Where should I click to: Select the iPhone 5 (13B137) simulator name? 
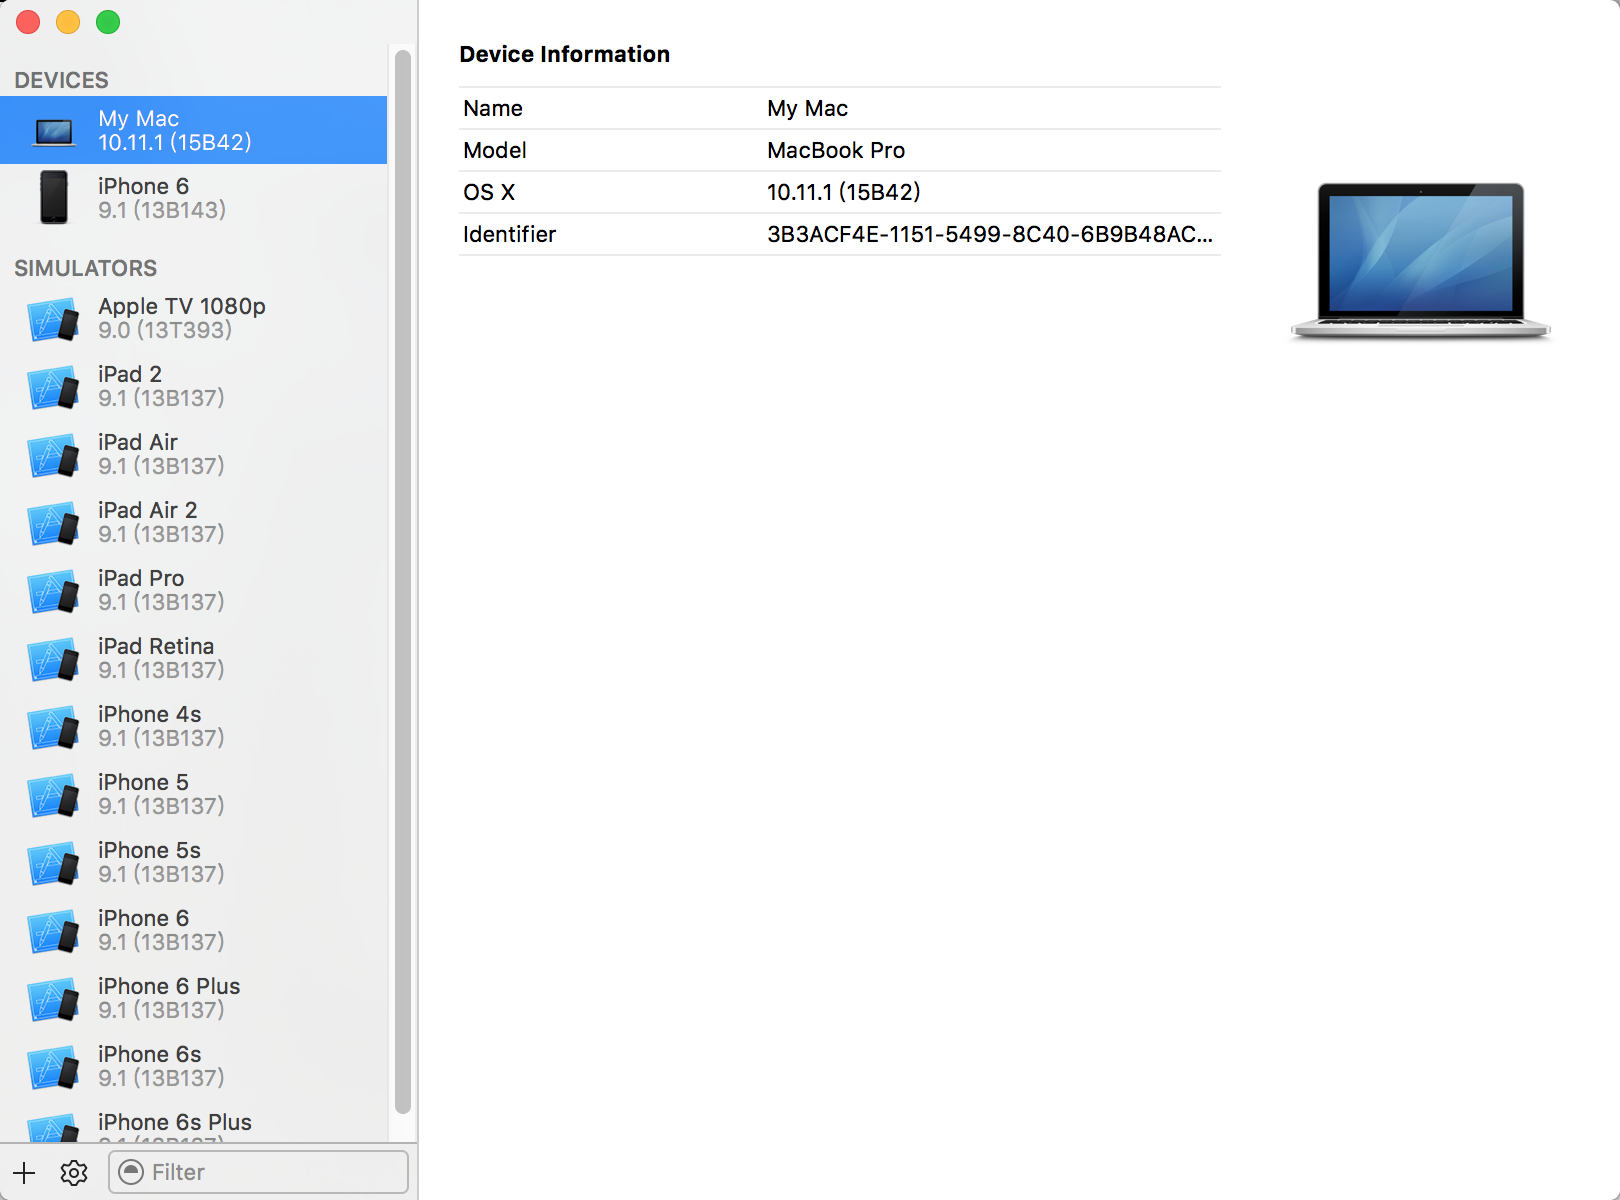click(143, 782)
